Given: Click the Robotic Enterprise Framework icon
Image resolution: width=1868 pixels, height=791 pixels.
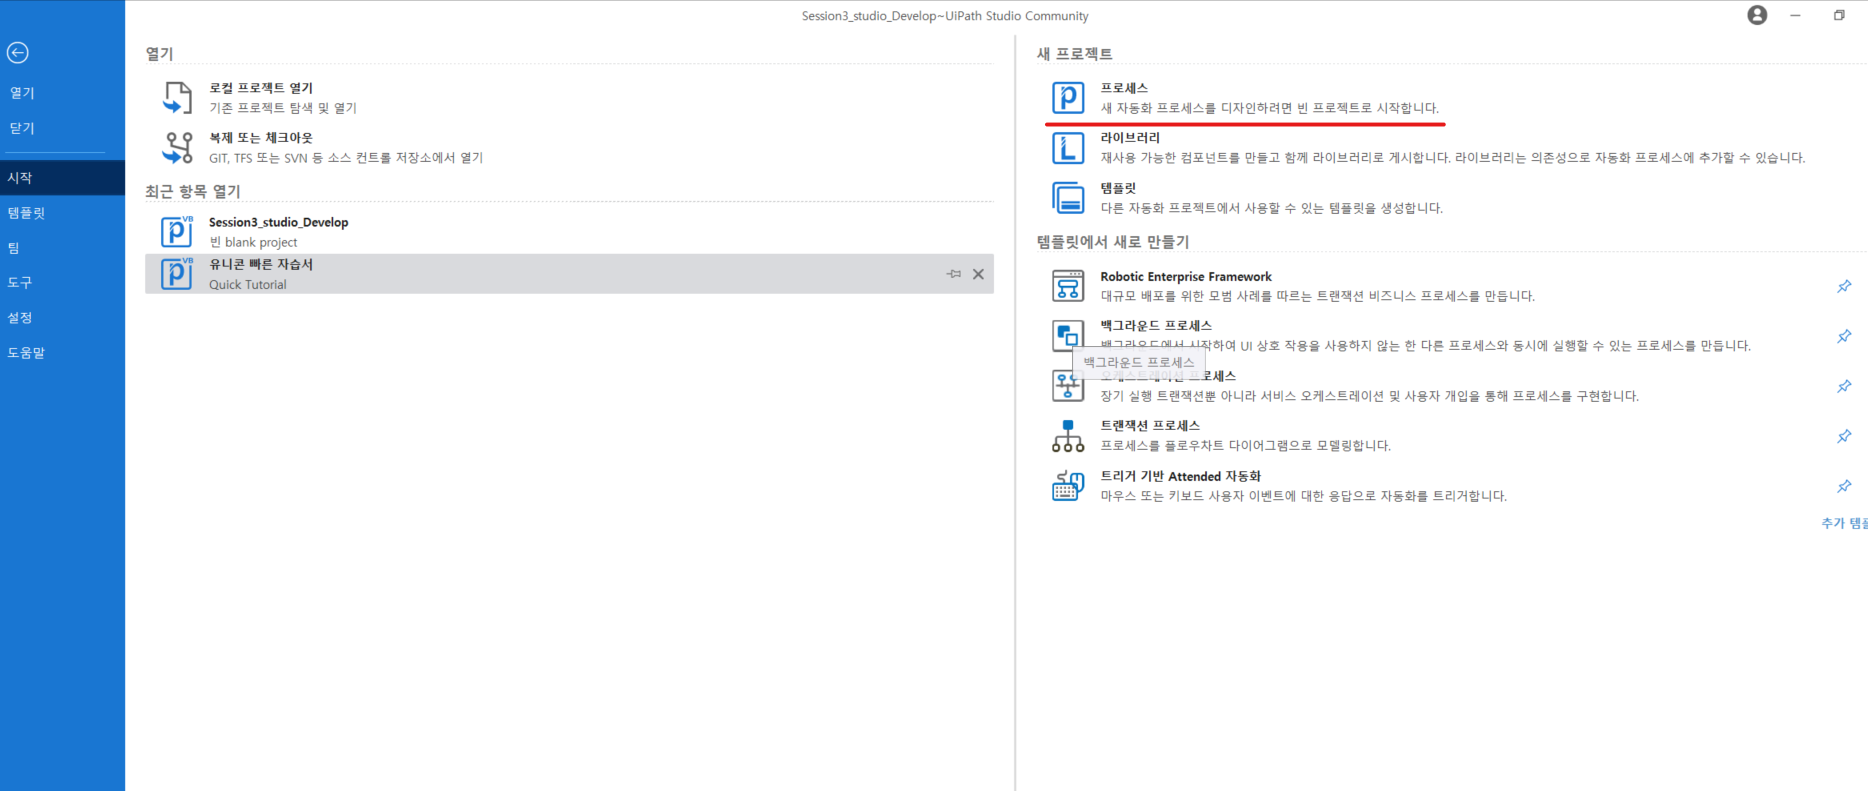Looking at the screenshot, I should tap(1068, 286).
